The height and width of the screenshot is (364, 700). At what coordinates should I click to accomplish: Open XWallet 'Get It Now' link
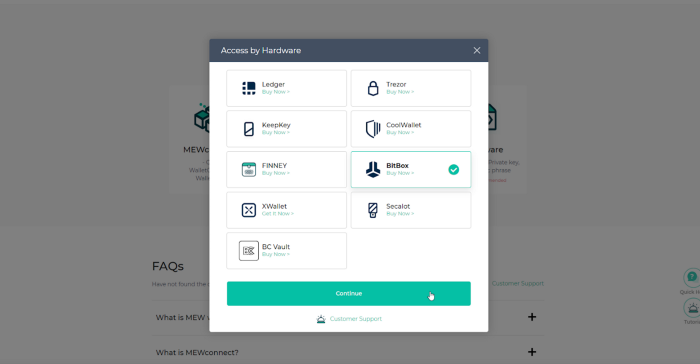tap(278, 214)
